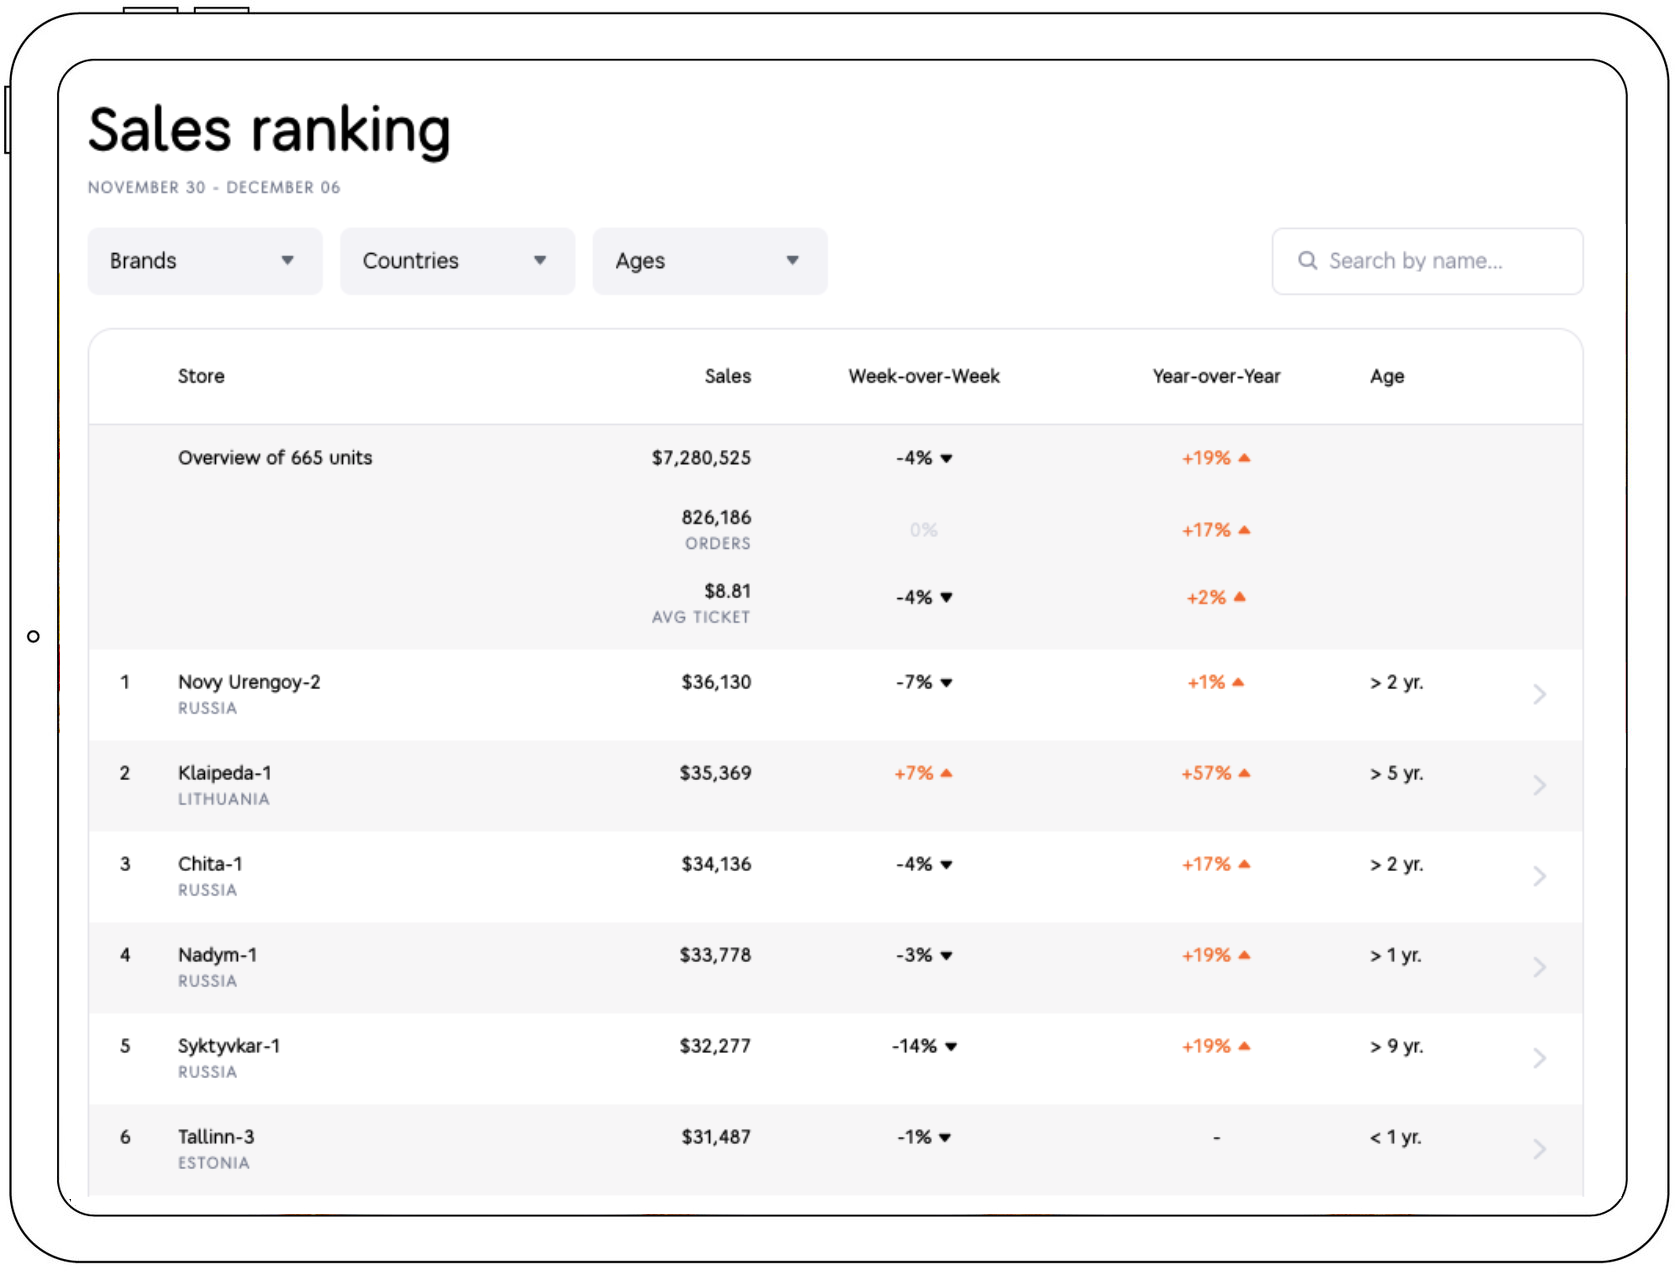
Task: Click Klaipeda-1 +57% year-over-year value
Action: click(1216, 773)
